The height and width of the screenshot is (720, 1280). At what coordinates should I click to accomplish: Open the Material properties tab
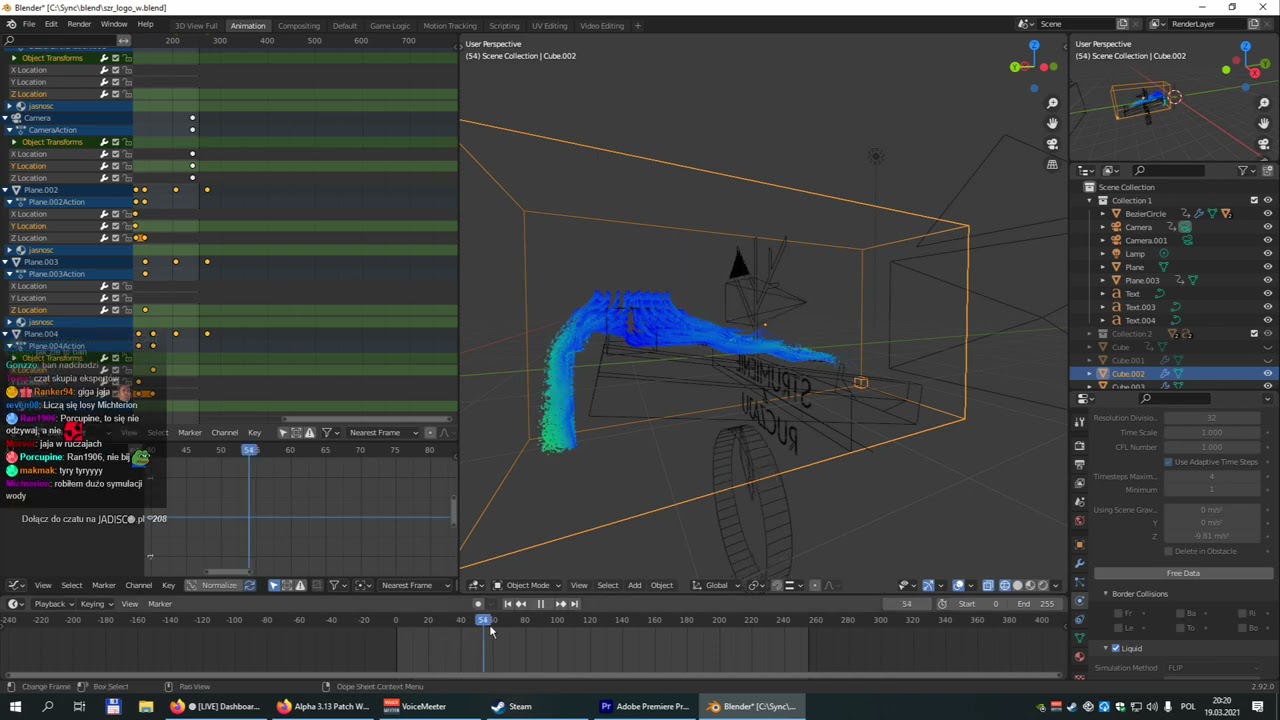(x=1079, y=657)
